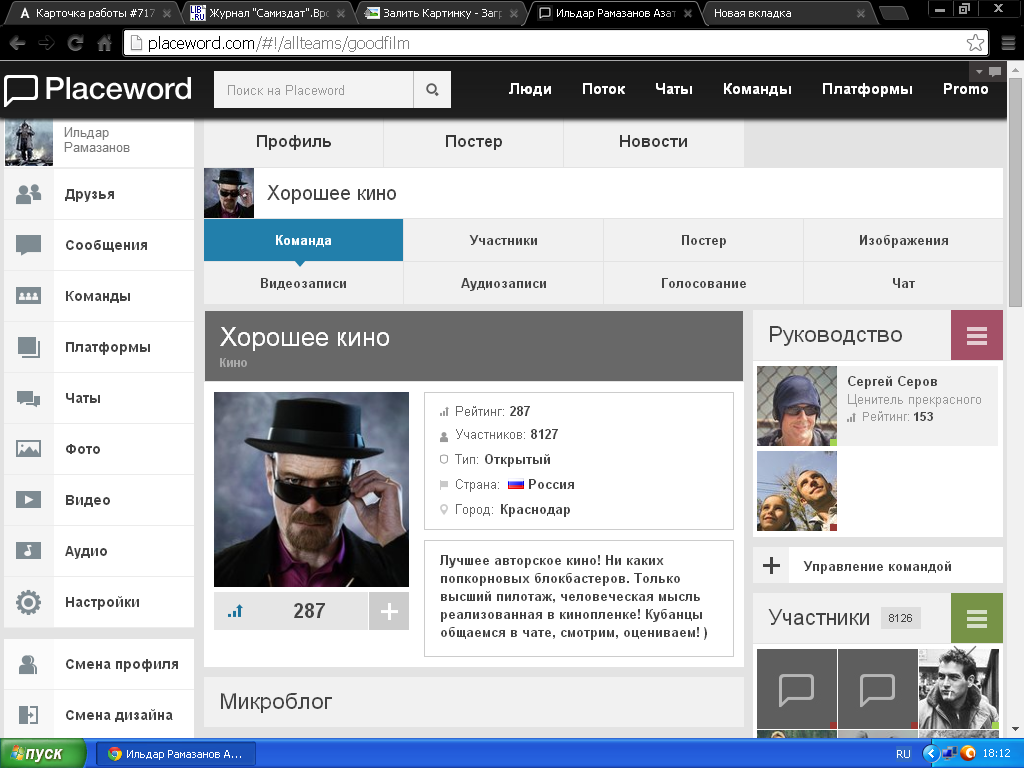This screenshot has height=768, width=1024.
Task: Go back to the previous page
Action: pyautogui.click(x=18, y=43)
